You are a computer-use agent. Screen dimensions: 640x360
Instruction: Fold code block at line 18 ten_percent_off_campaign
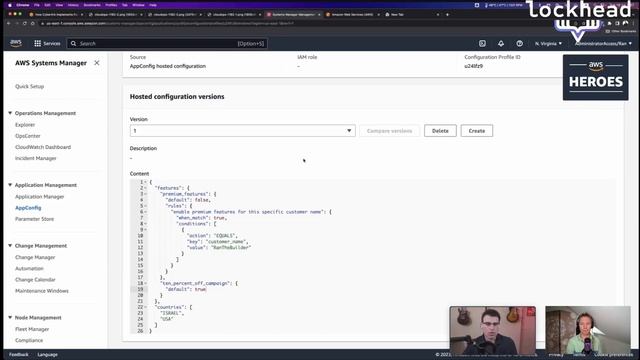pyautogui.click(x=146, y=283)
